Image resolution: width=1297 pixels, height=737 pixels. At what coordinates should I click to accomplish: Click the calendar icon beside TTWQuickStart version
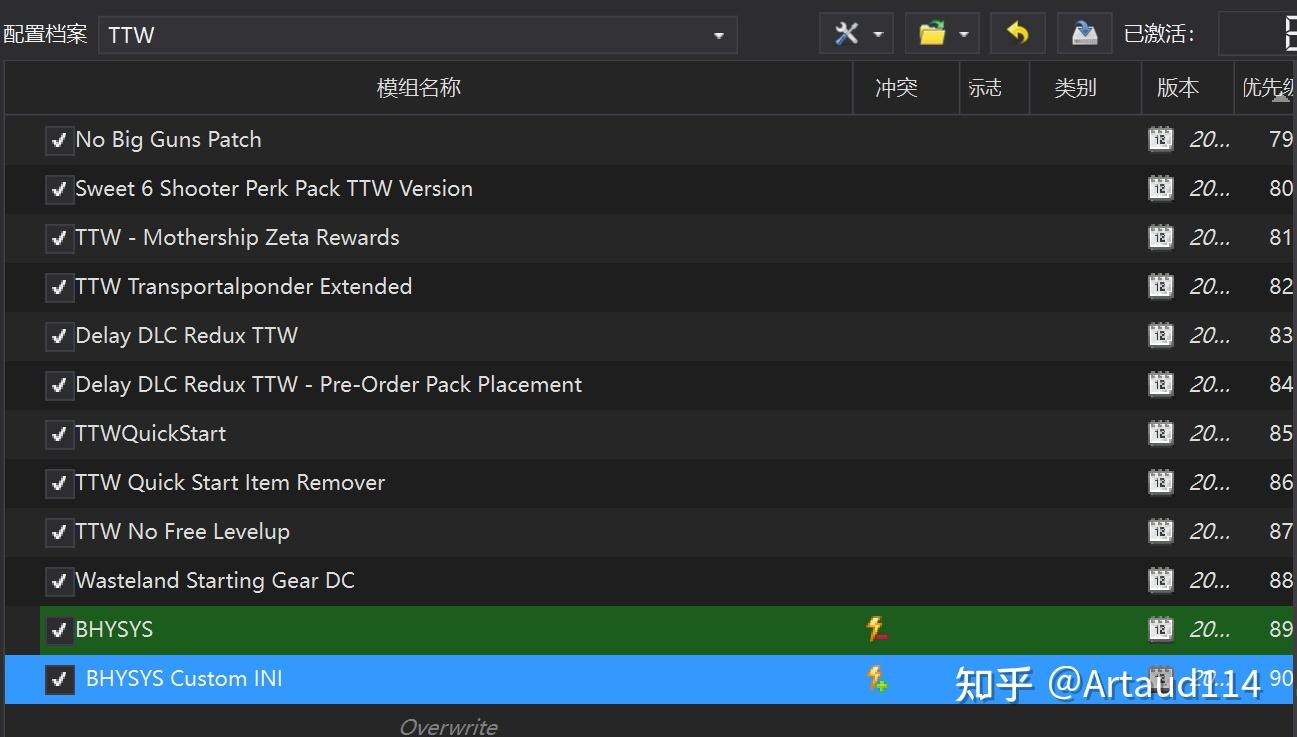click(1160, 433)
